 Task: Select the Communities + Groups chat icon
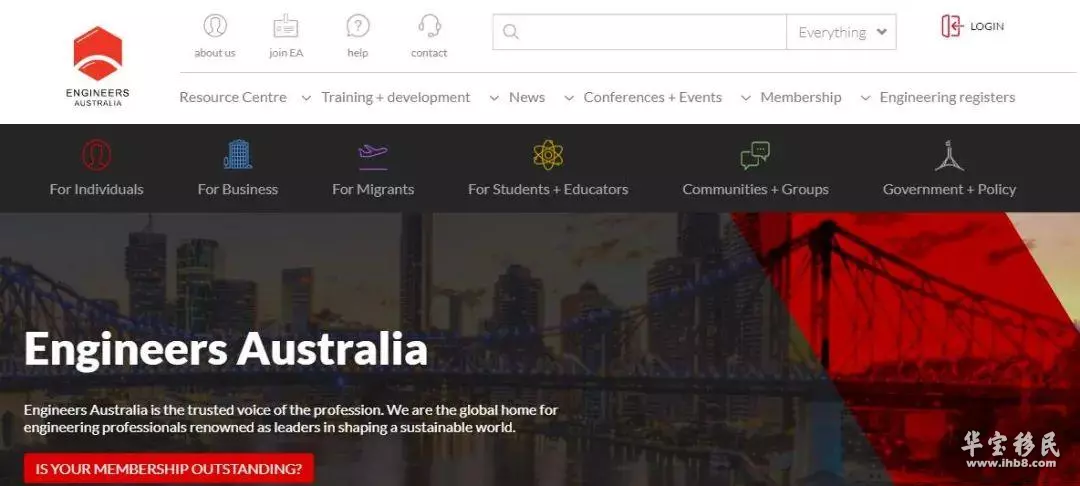[756, 156]
